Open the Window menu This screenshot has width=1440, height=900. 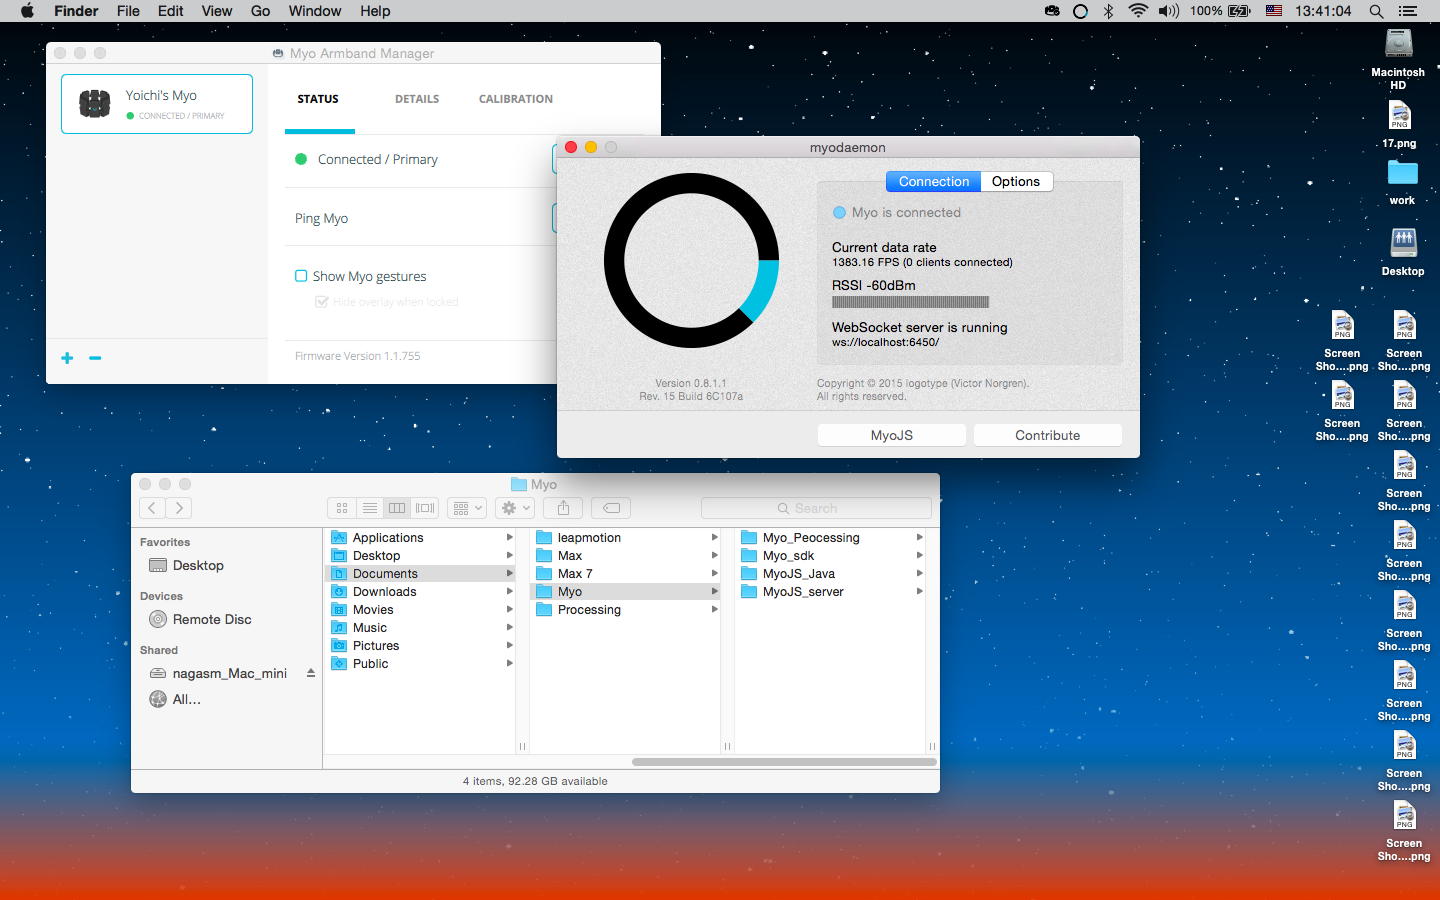pyautogui.click(x=315, y=11)
